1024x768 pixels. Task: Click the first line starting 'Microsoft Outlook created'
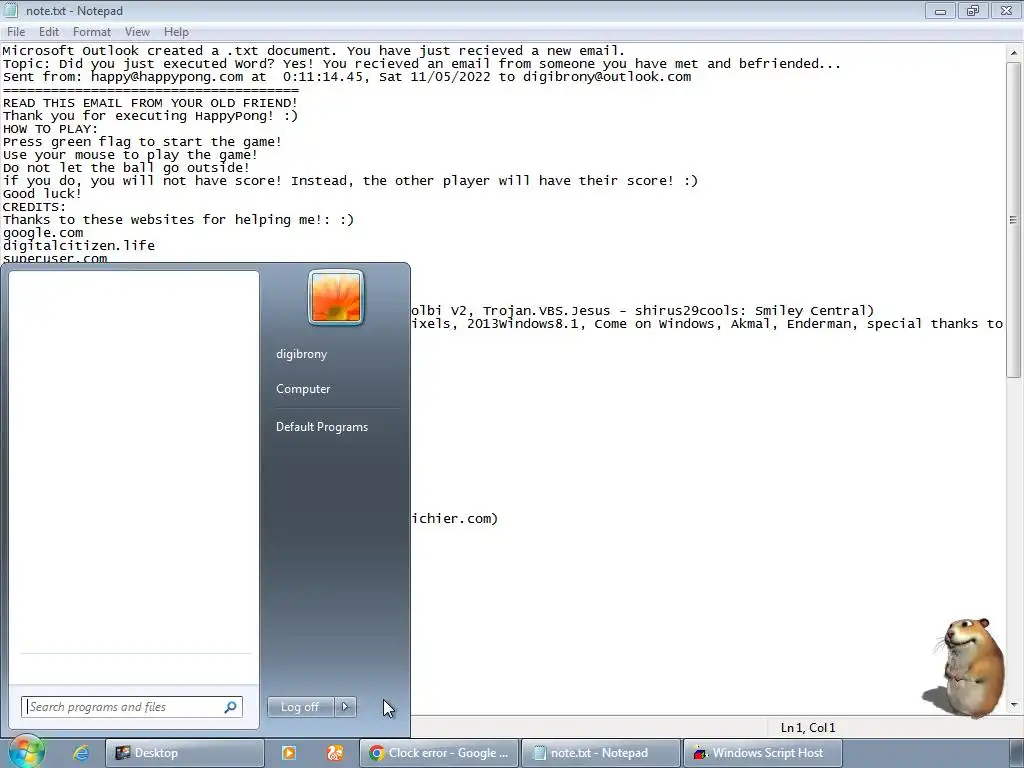pos(314,51)
